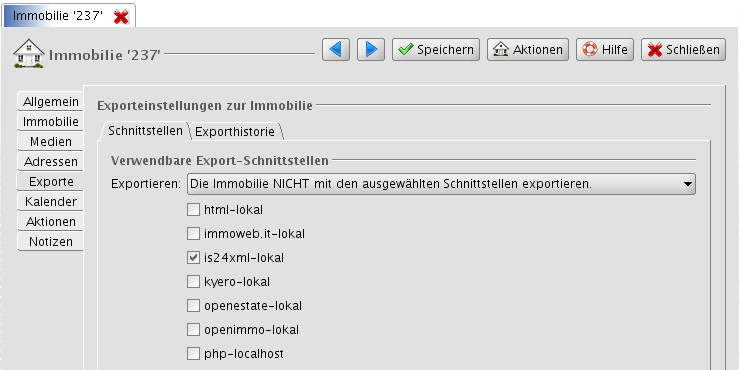Enable the openimmo-lokal export interface

(193, 329)
